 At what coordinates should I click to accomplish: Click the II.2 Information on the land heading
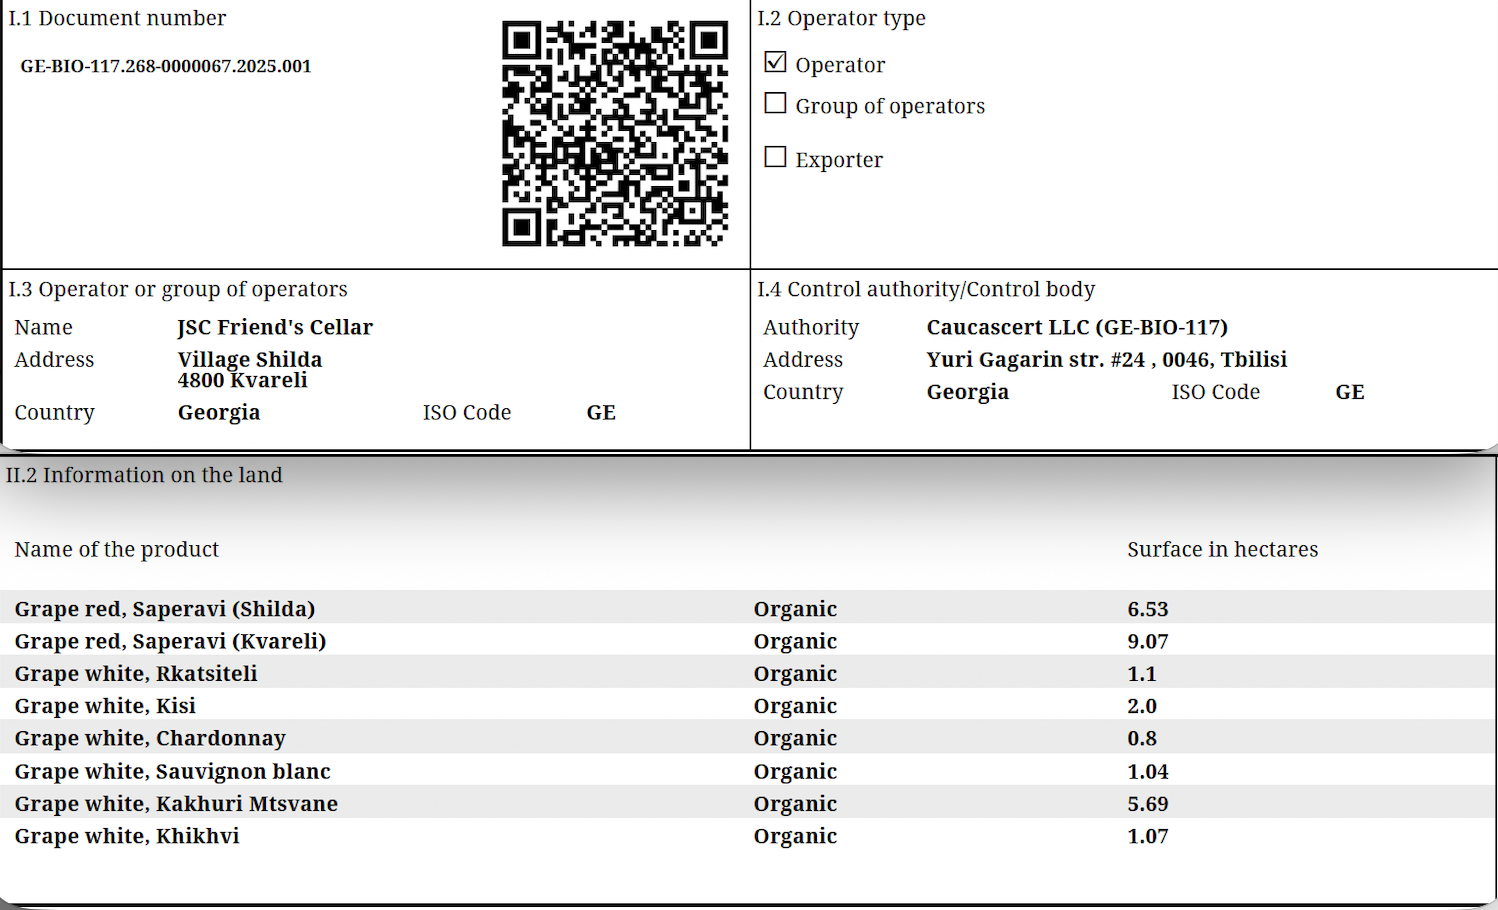pyautogui.click(x=144, y=475)
